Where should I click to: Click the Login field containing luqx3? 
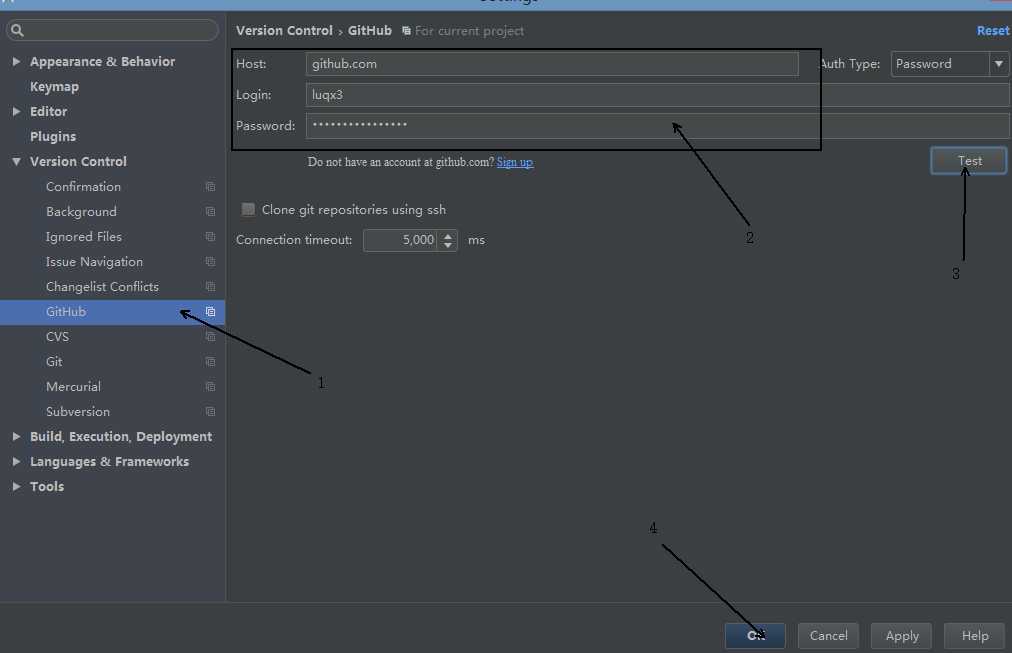click(x=657, y=95)
